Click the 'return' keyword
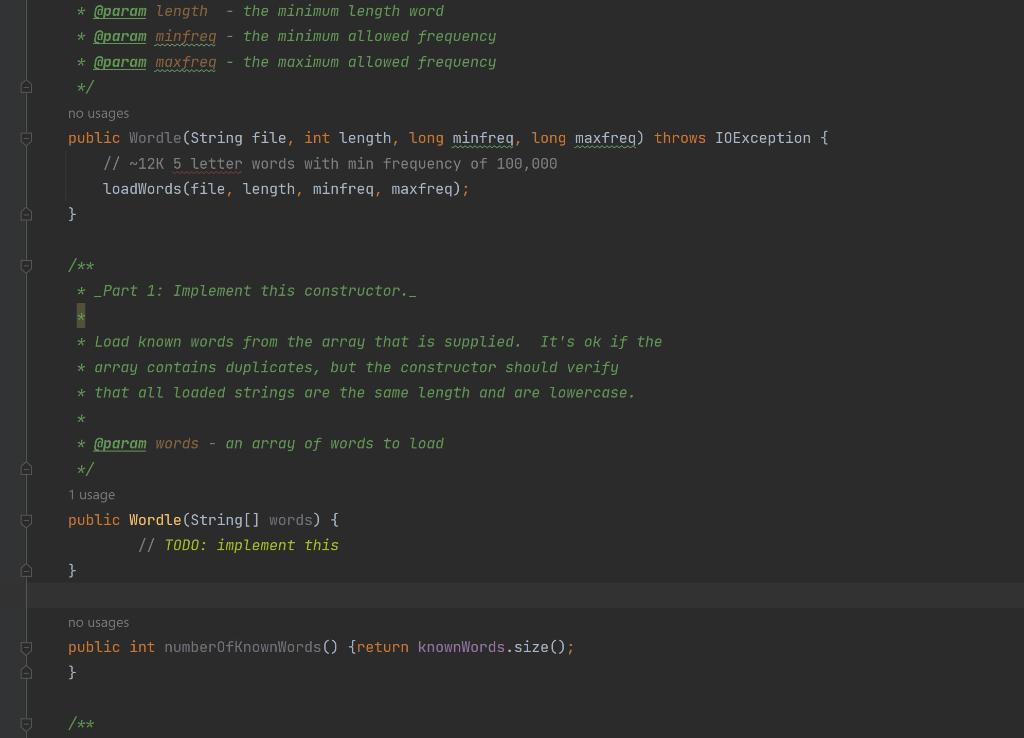 [x=382, y=647]
